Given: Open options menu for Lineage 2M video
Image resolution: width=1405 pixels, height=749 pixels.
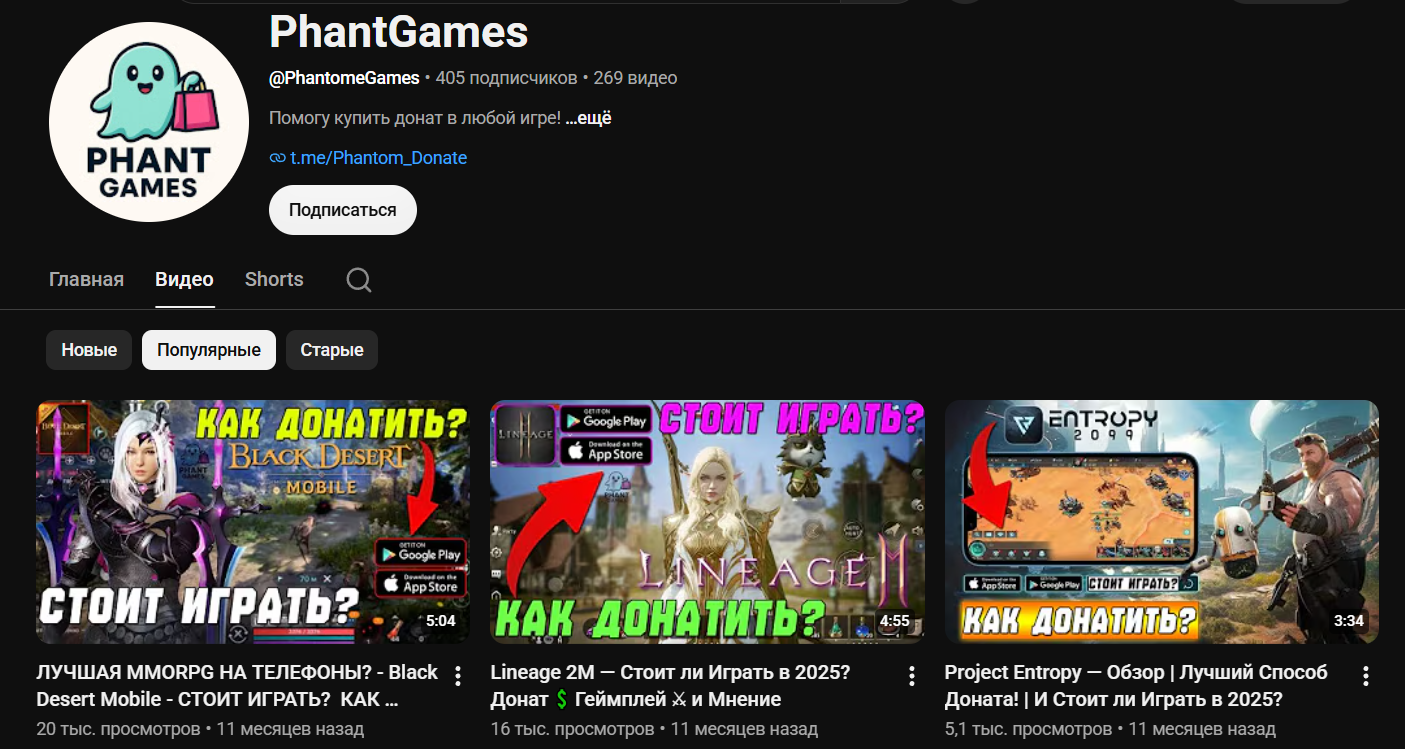Looking at the screenshot, I should tap(912, 676).
